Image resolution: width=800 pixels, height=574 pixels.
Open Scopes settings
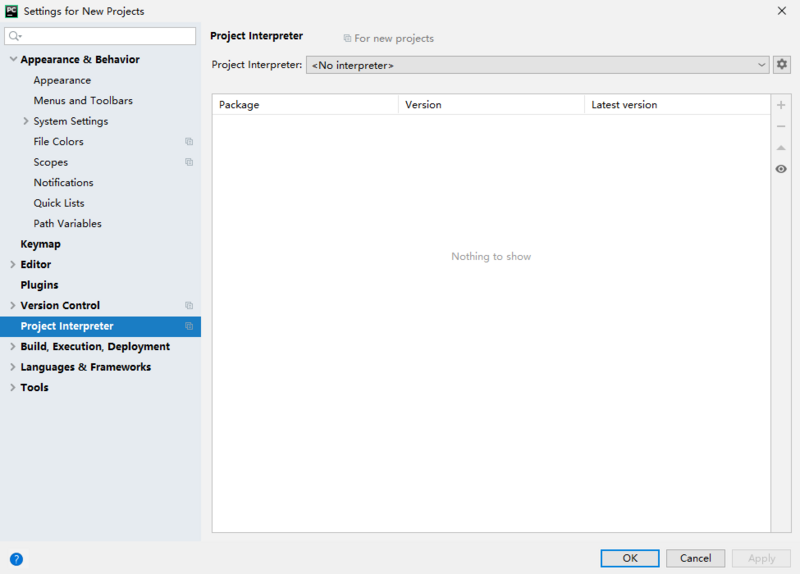click(51, 162)
